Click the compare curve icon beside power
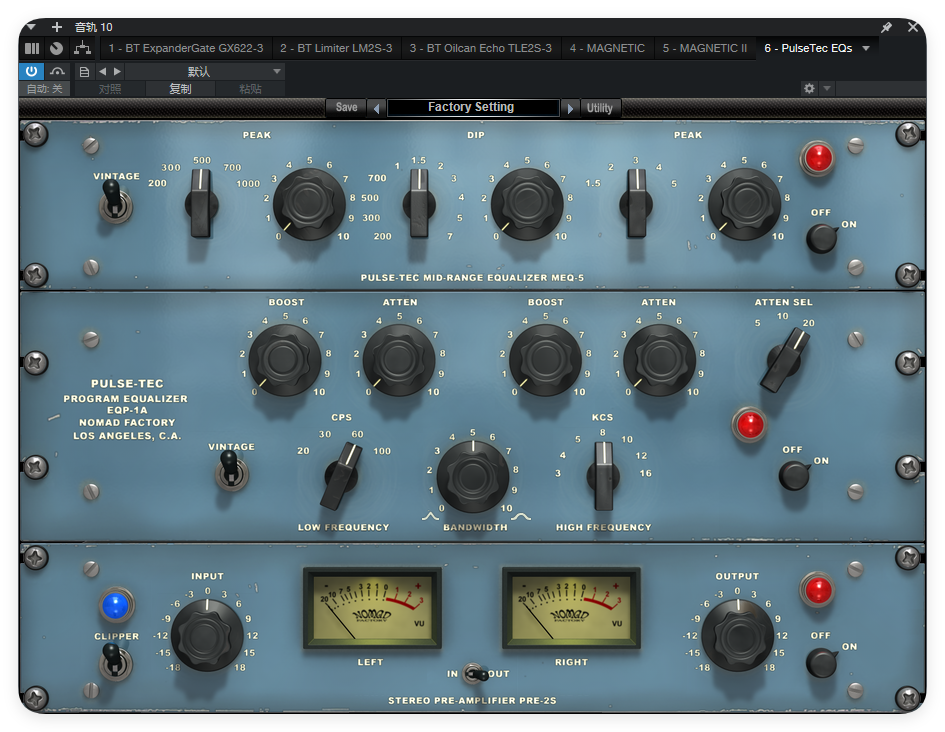This screenshot has height=732, width=945. tap(57, 71)
